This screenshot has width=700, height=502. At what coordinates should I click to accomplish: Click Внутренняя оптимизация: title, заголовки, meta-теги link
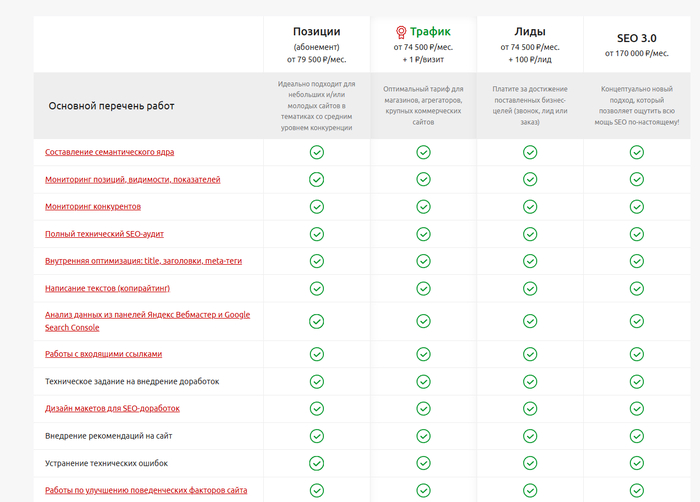143,261
